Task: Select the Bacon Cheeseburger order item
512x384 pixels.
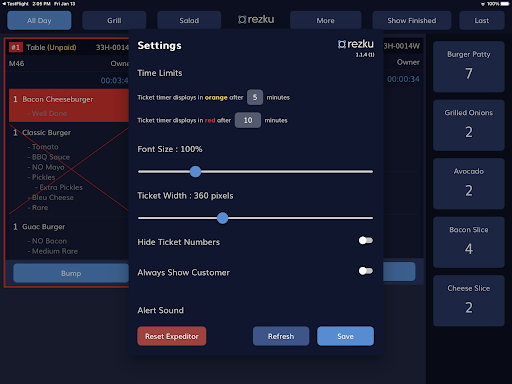Action: [69, 105]
